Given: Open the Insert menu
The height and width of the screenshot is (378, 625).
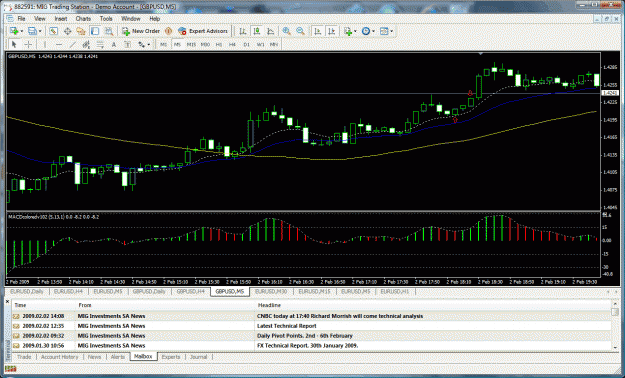Looking at the screenshot, I should tap(61, 19).
